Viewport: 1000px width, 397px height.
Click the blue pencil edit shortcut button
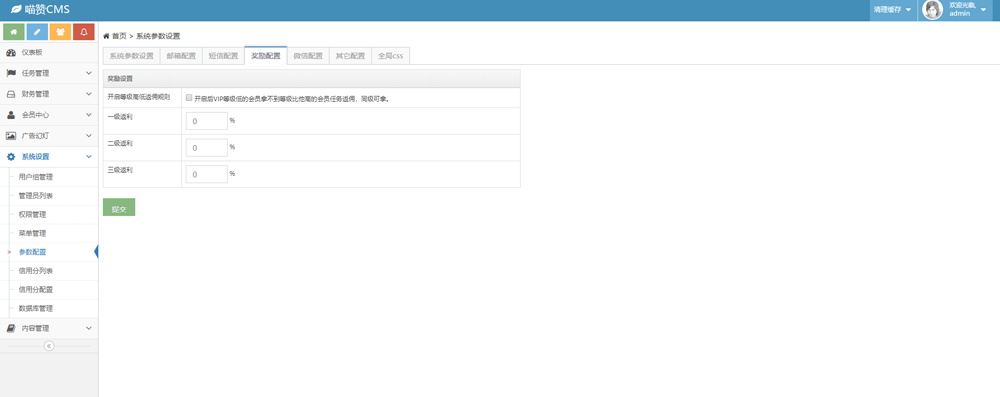[x=37, y=32]
